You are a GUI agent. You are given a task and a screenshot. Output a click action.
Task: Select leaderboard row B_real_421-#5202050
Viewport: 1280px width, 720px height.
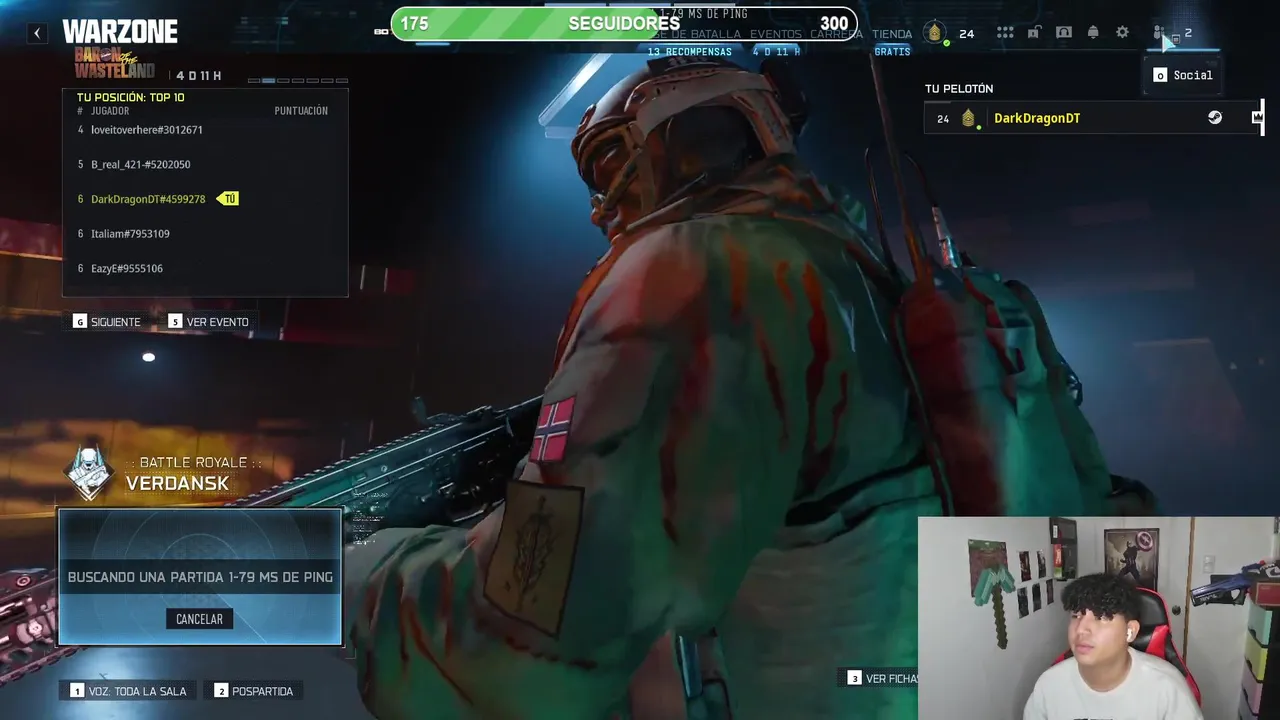(x=205, y=164)
